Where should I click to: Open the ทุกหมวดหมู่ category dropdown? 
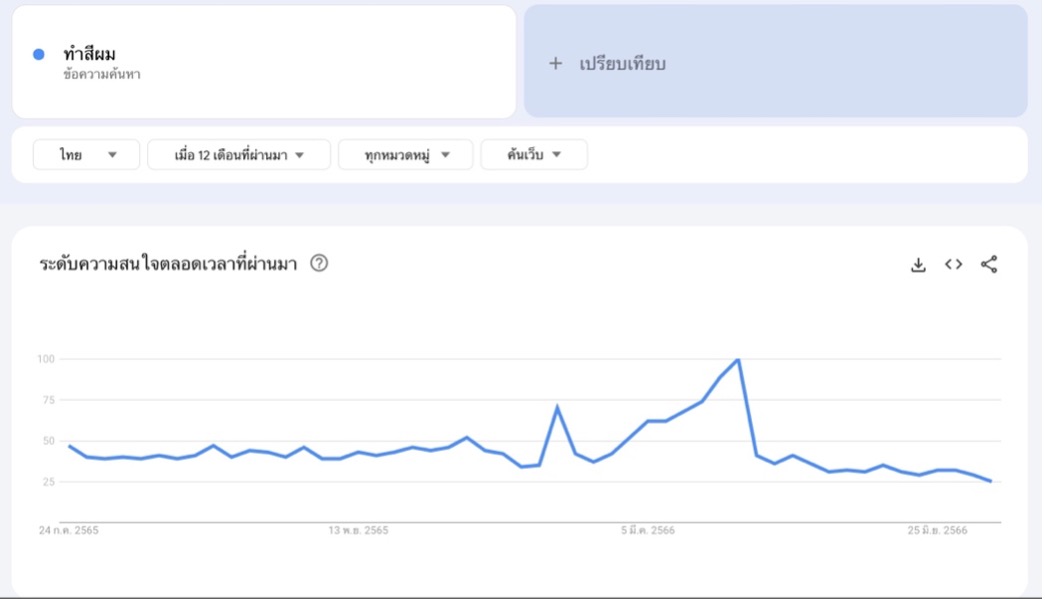coord(405,155)
